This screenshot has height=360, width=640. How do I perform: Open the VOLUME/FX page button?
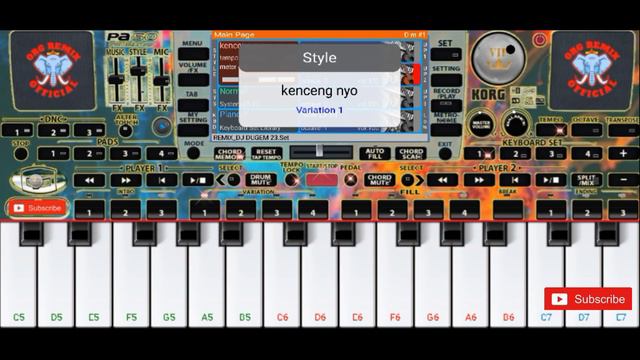click(193, 80)
